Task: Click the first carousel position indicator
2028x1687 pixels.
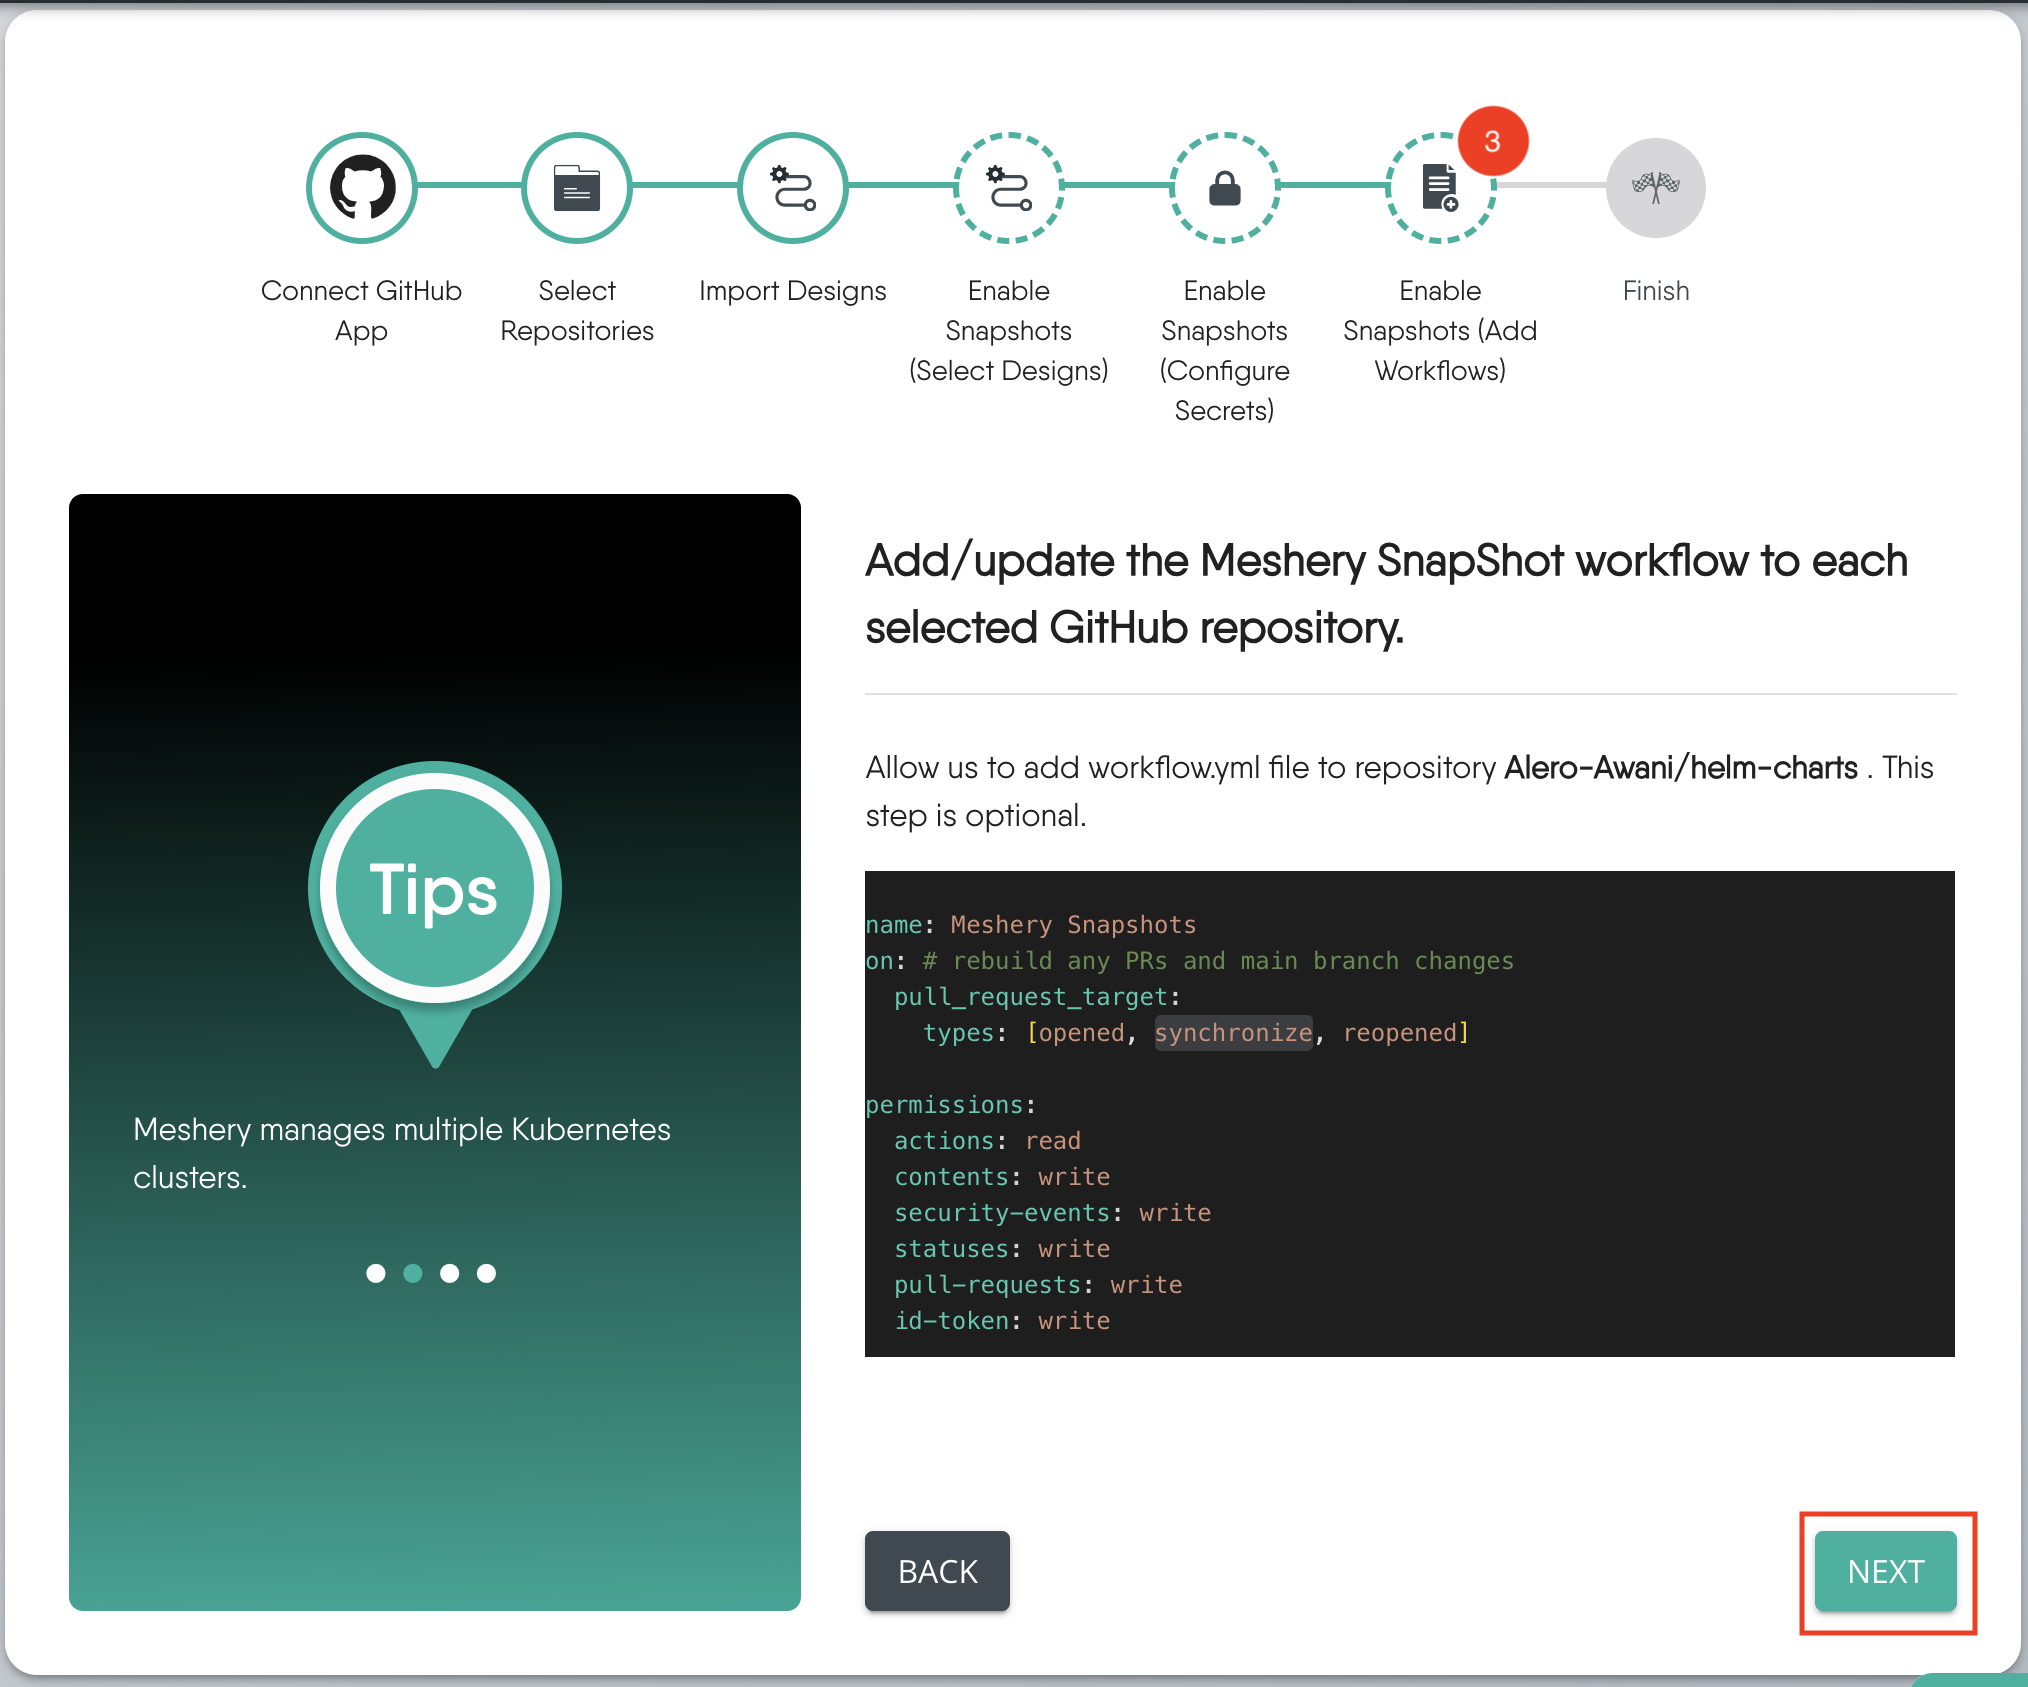Action: tap(376, 1273)
